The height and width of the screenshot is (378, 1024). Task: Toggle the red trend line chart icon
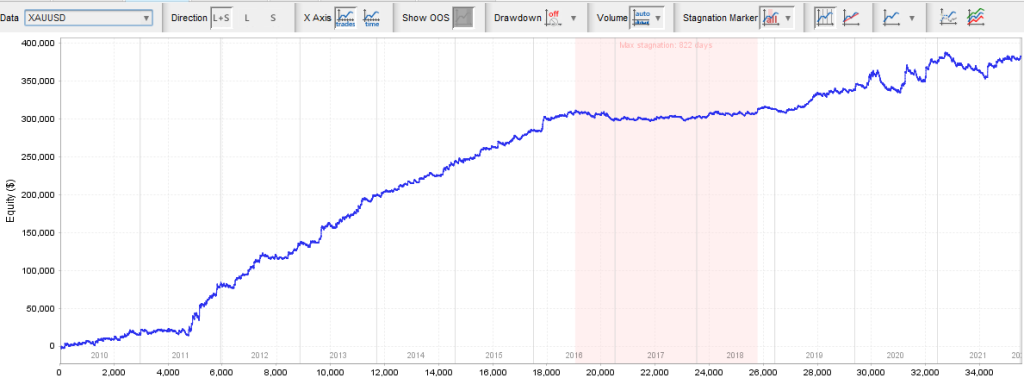click(852, 18)
